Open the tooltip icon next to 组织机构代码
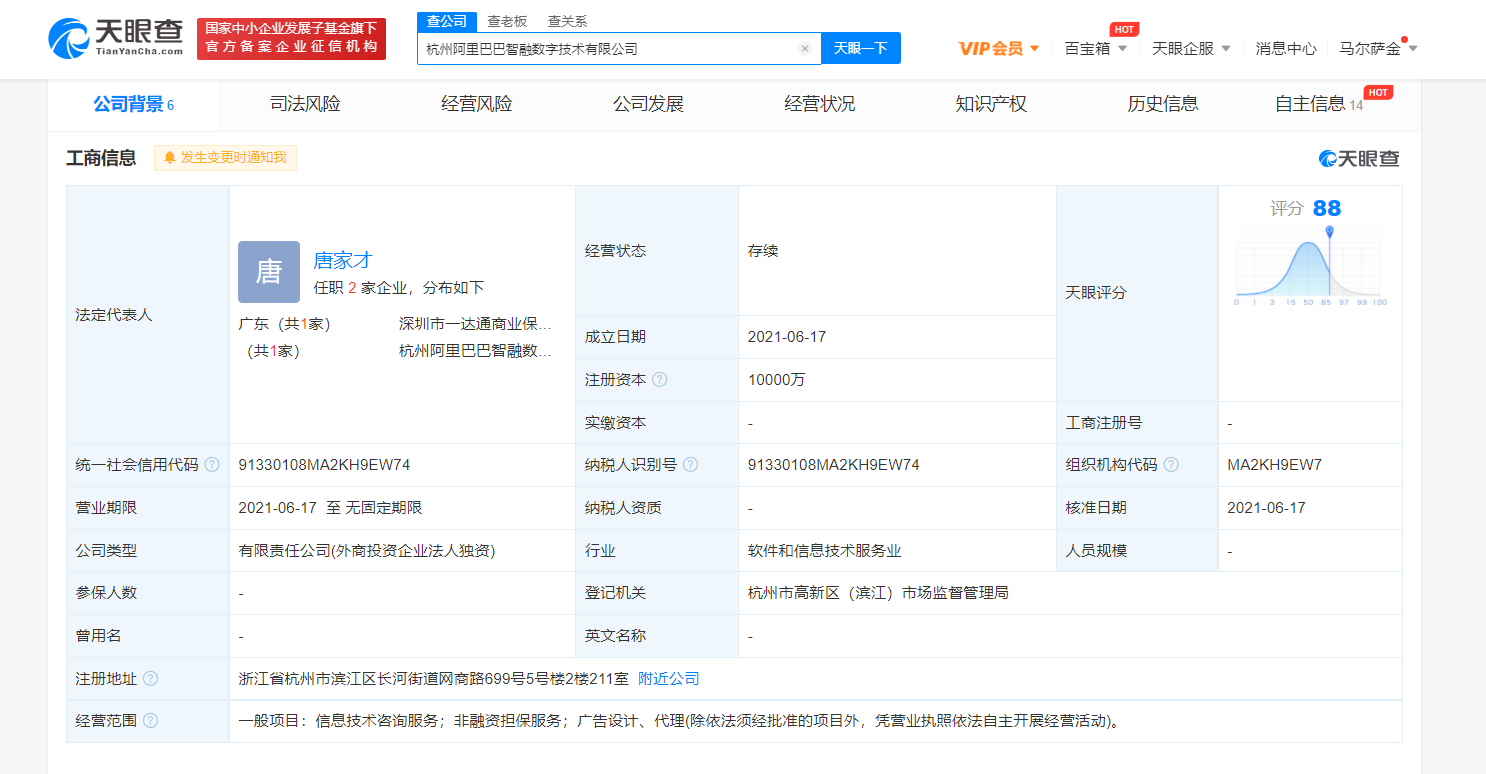Viewport: 1486px width, 774px height. tap(1173, 464)
